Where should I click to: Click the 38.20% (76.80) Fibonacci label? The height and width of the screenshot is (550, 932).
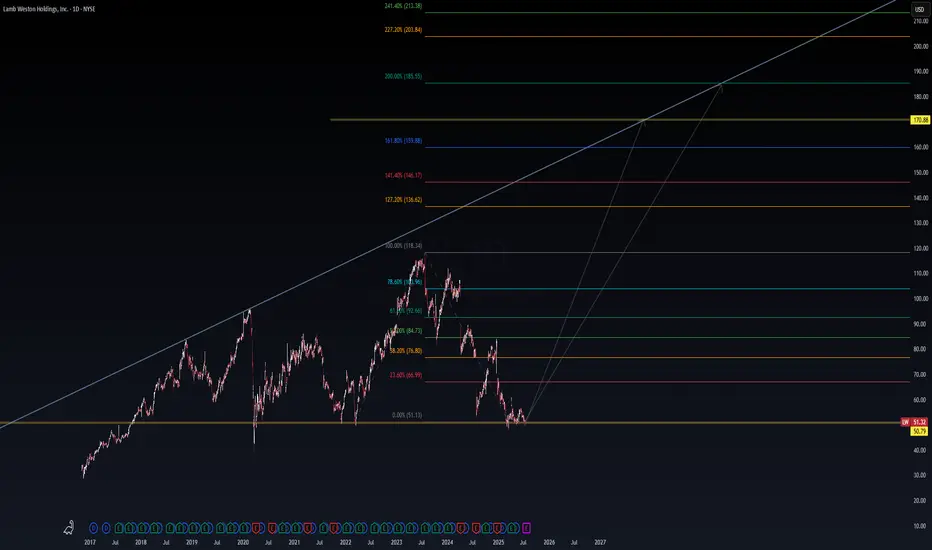click(x=406, y=351)
